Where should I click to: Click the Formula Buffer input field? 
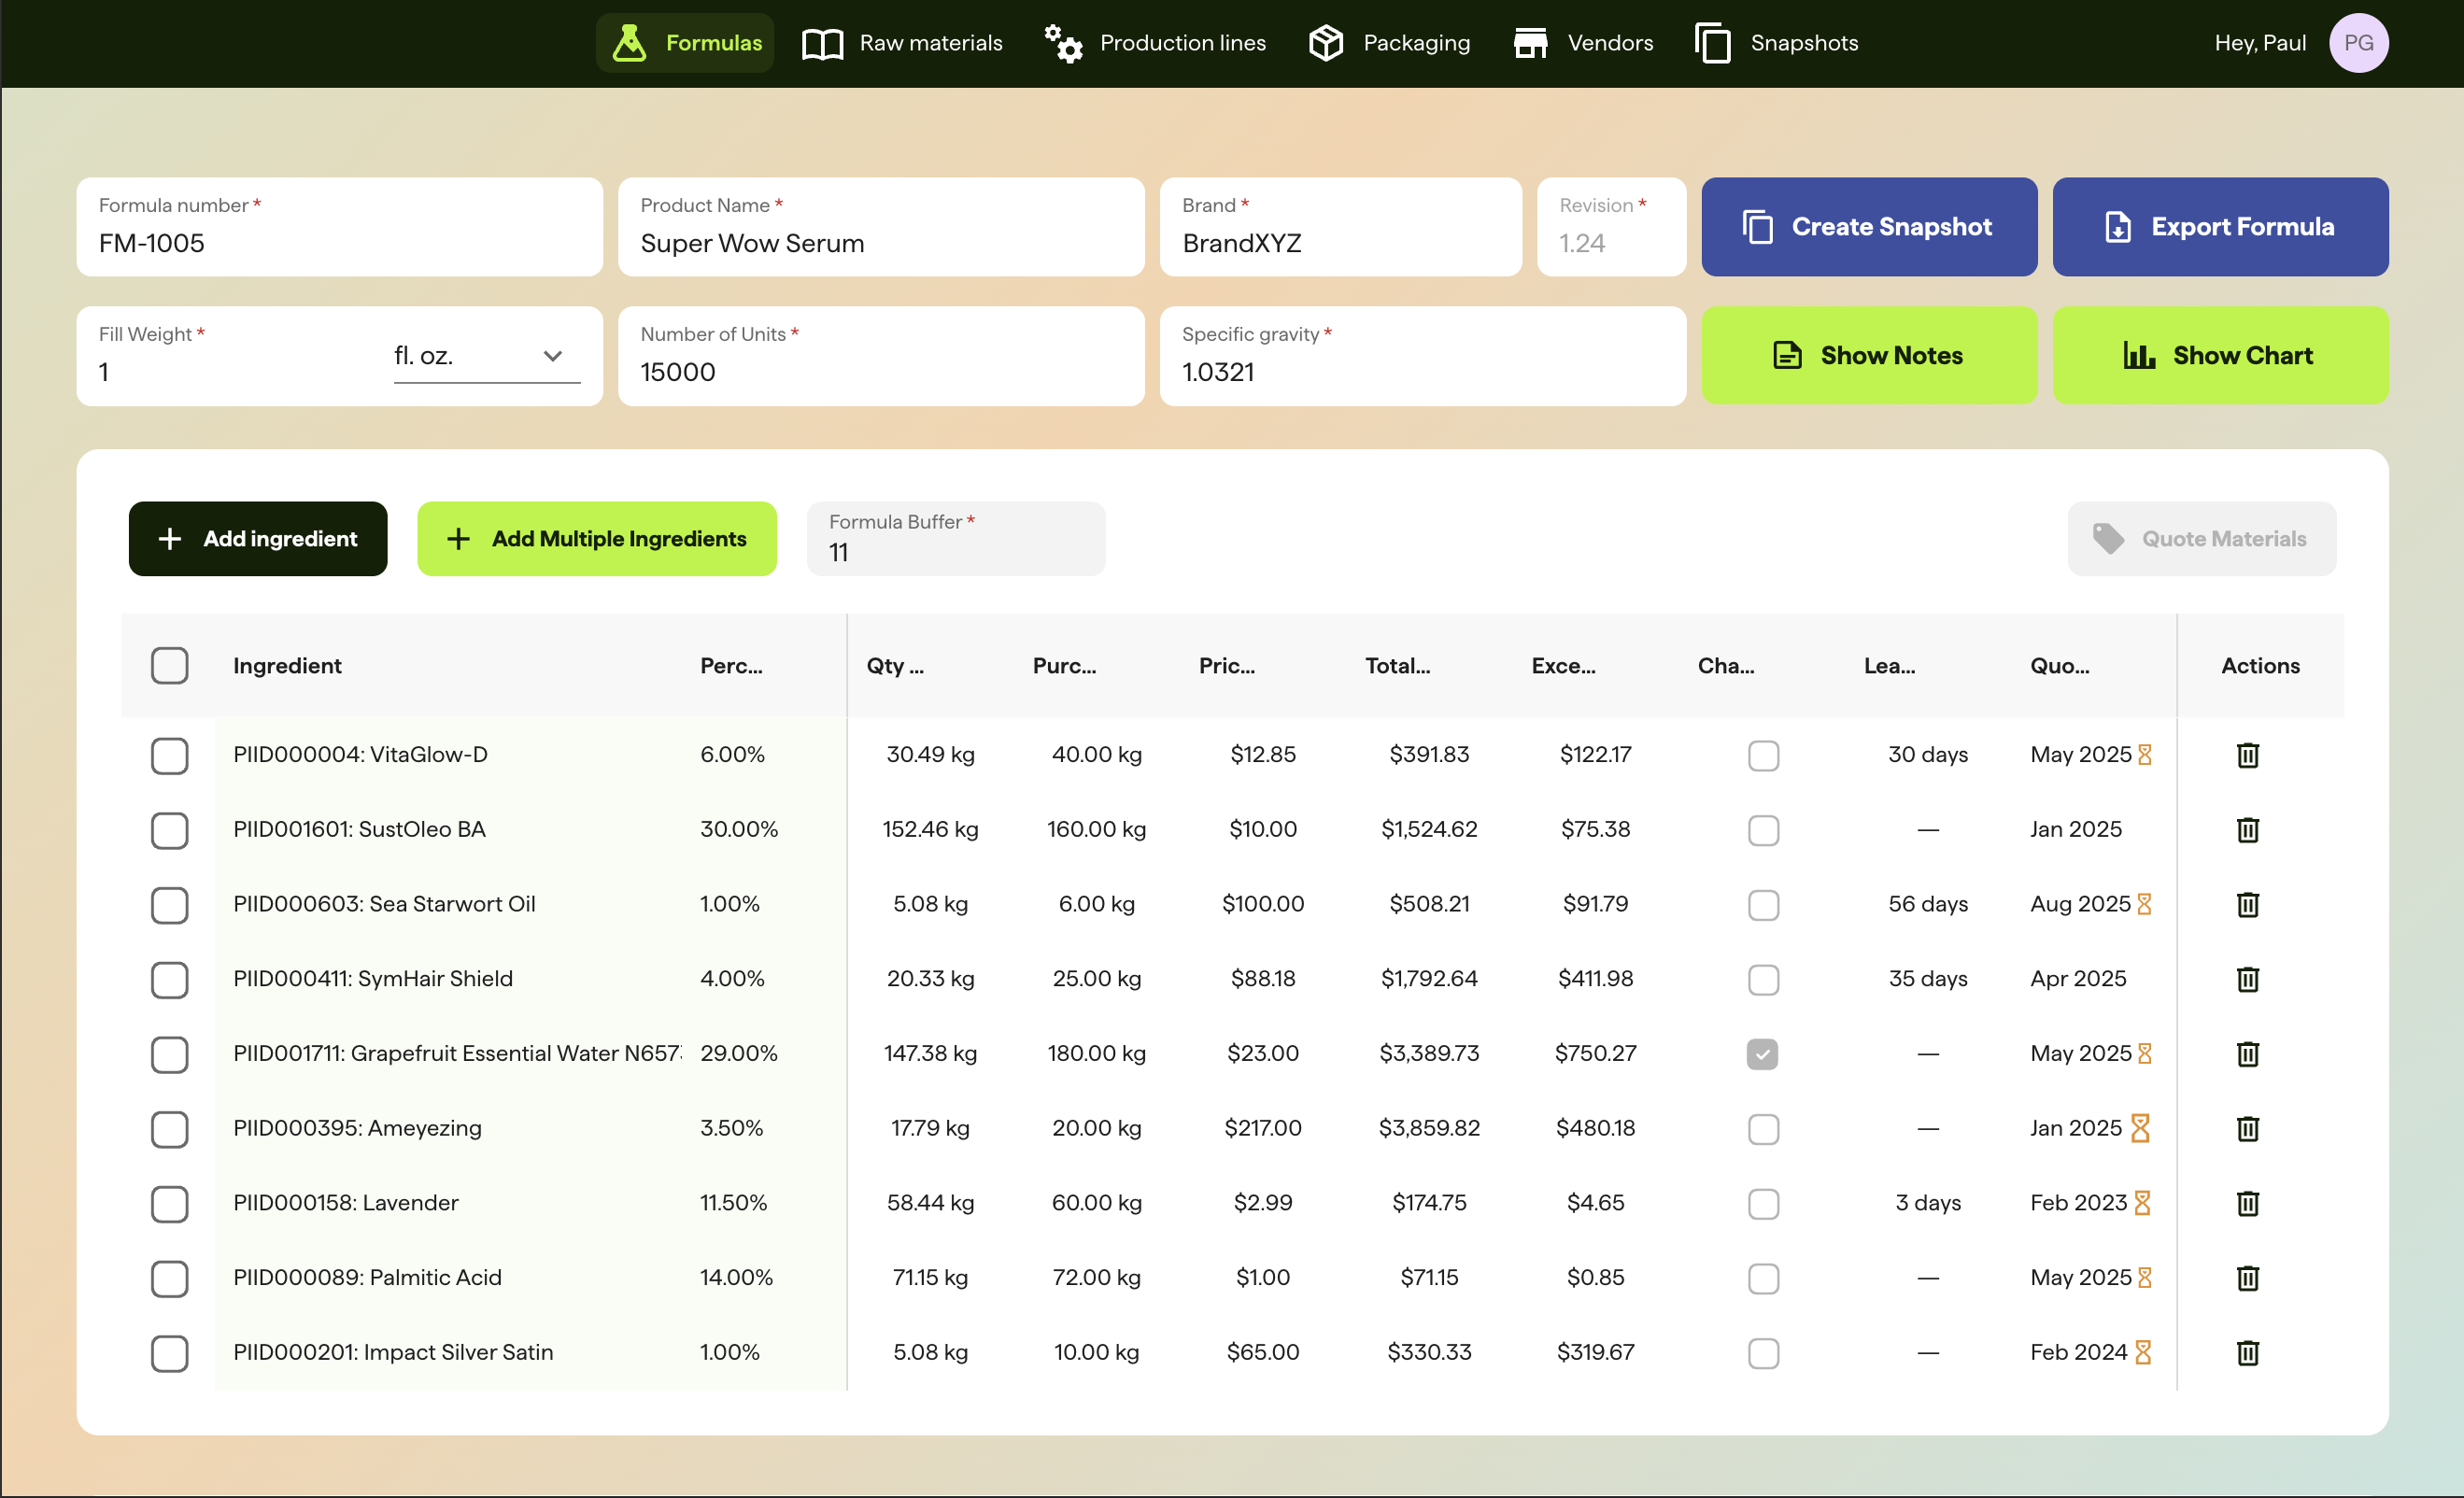[x=955, y=552]
